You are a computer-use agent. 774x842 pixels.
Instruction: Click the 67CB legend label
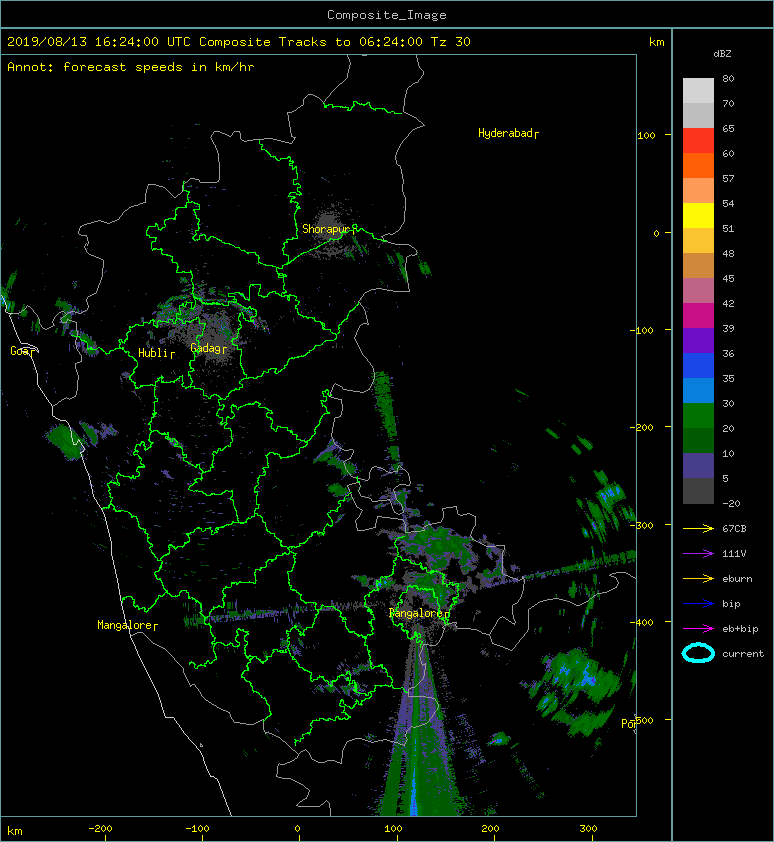[x=734, y=529]
